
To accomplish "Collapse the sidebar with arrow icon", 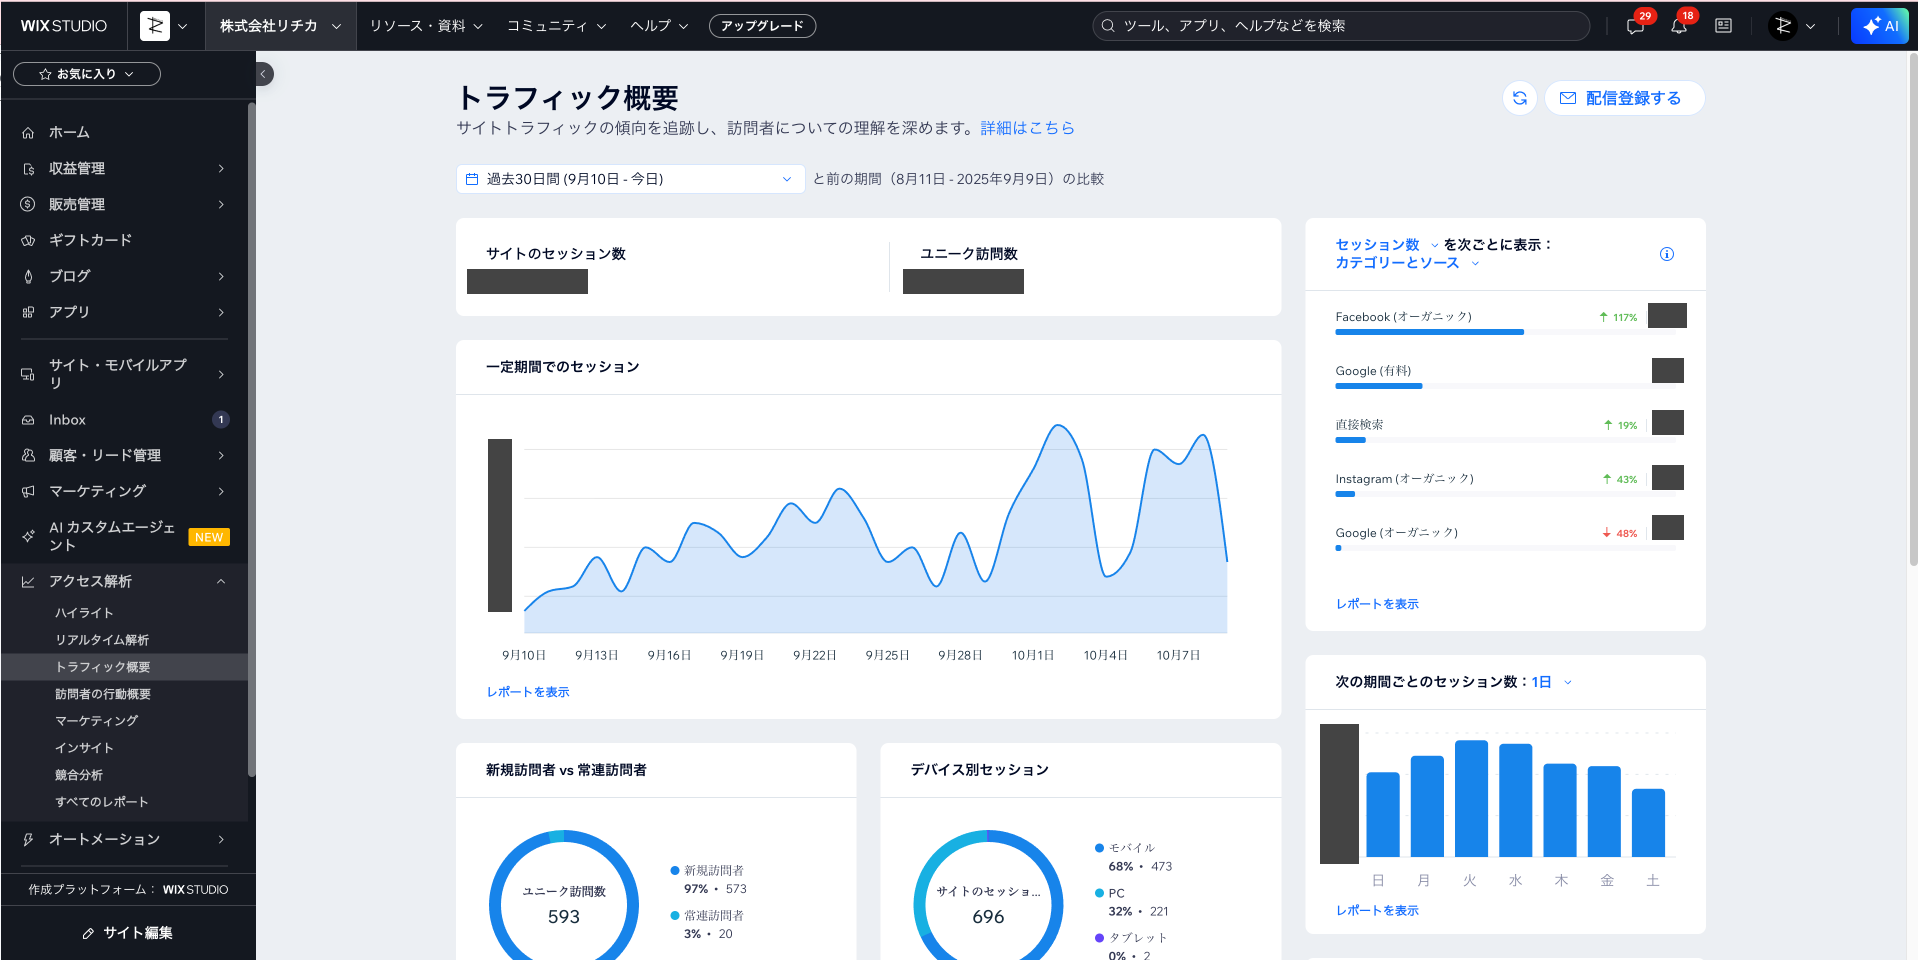I will 263,74.
